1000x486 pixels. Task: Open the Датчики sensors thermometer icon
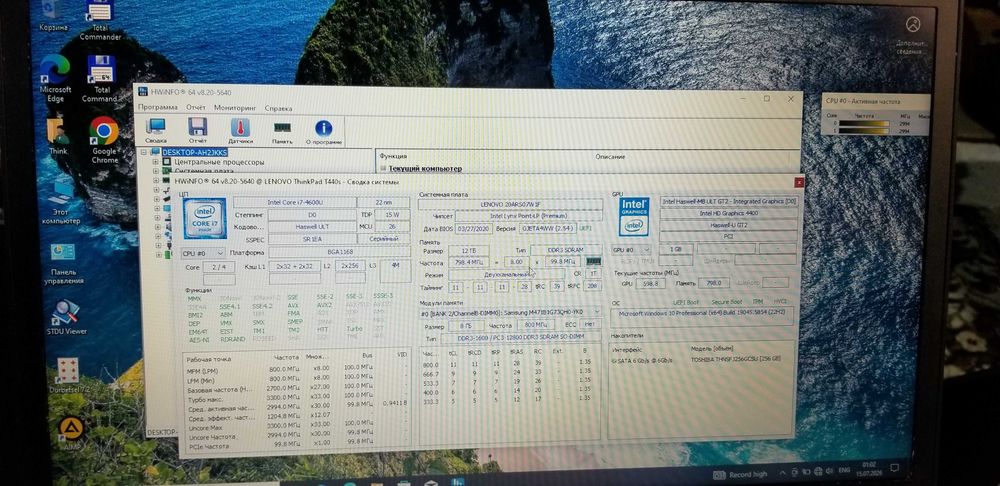tap(240, 130)
